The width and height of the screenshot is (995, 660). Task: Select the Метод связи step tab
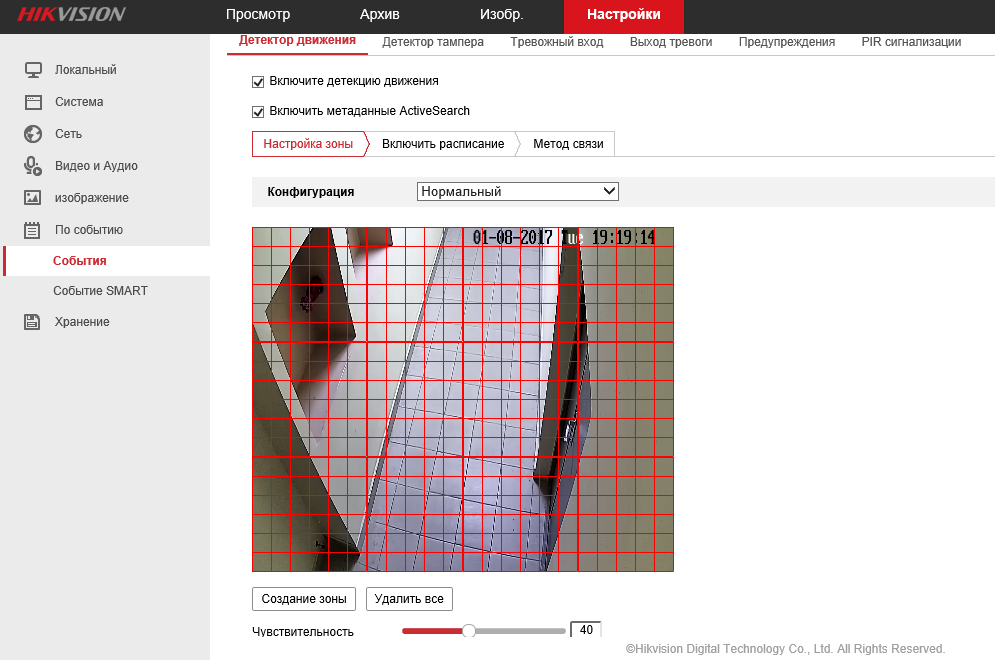568,144
